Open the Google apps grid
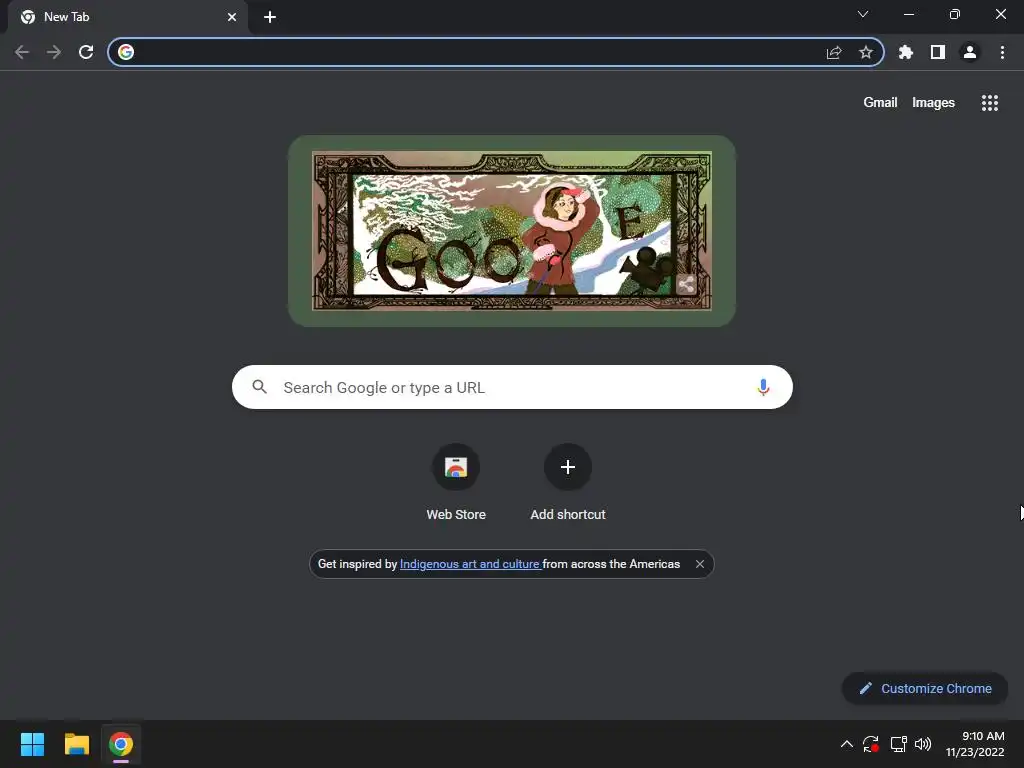The image size is (1024, 768). click(x=990, y=103)
